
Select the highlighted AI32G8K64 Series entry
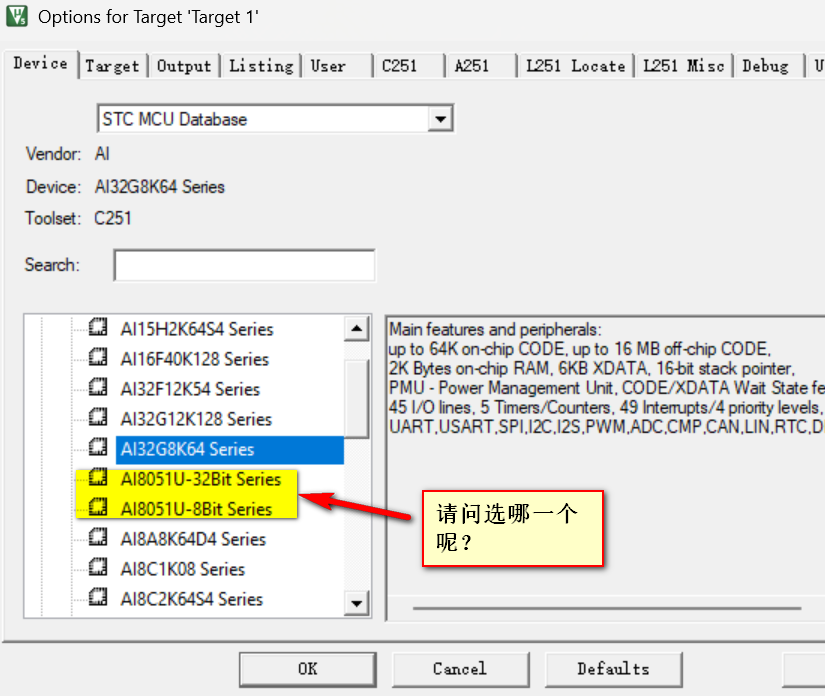(x=230, y=449)
